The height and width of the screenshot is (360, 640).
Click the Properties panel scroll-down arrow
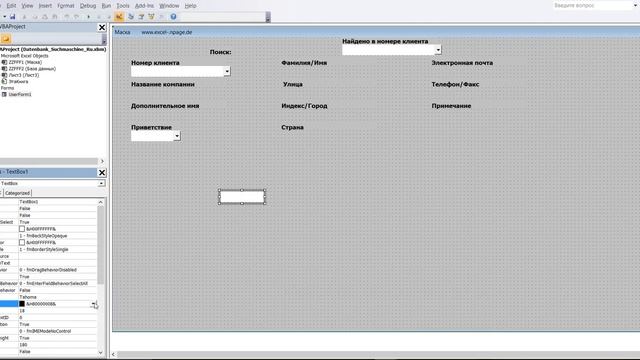(x=100, y=352)
